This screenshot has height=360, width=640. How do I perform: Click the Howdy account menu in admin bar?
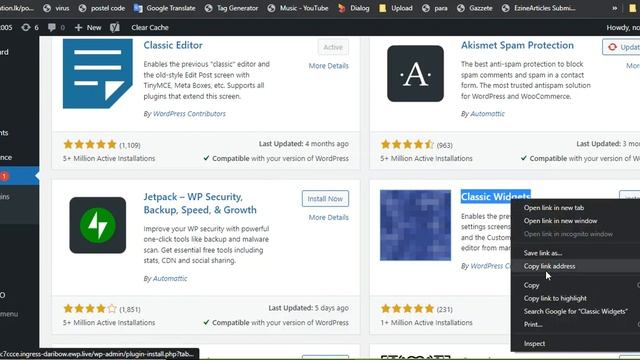click(623, 27)
